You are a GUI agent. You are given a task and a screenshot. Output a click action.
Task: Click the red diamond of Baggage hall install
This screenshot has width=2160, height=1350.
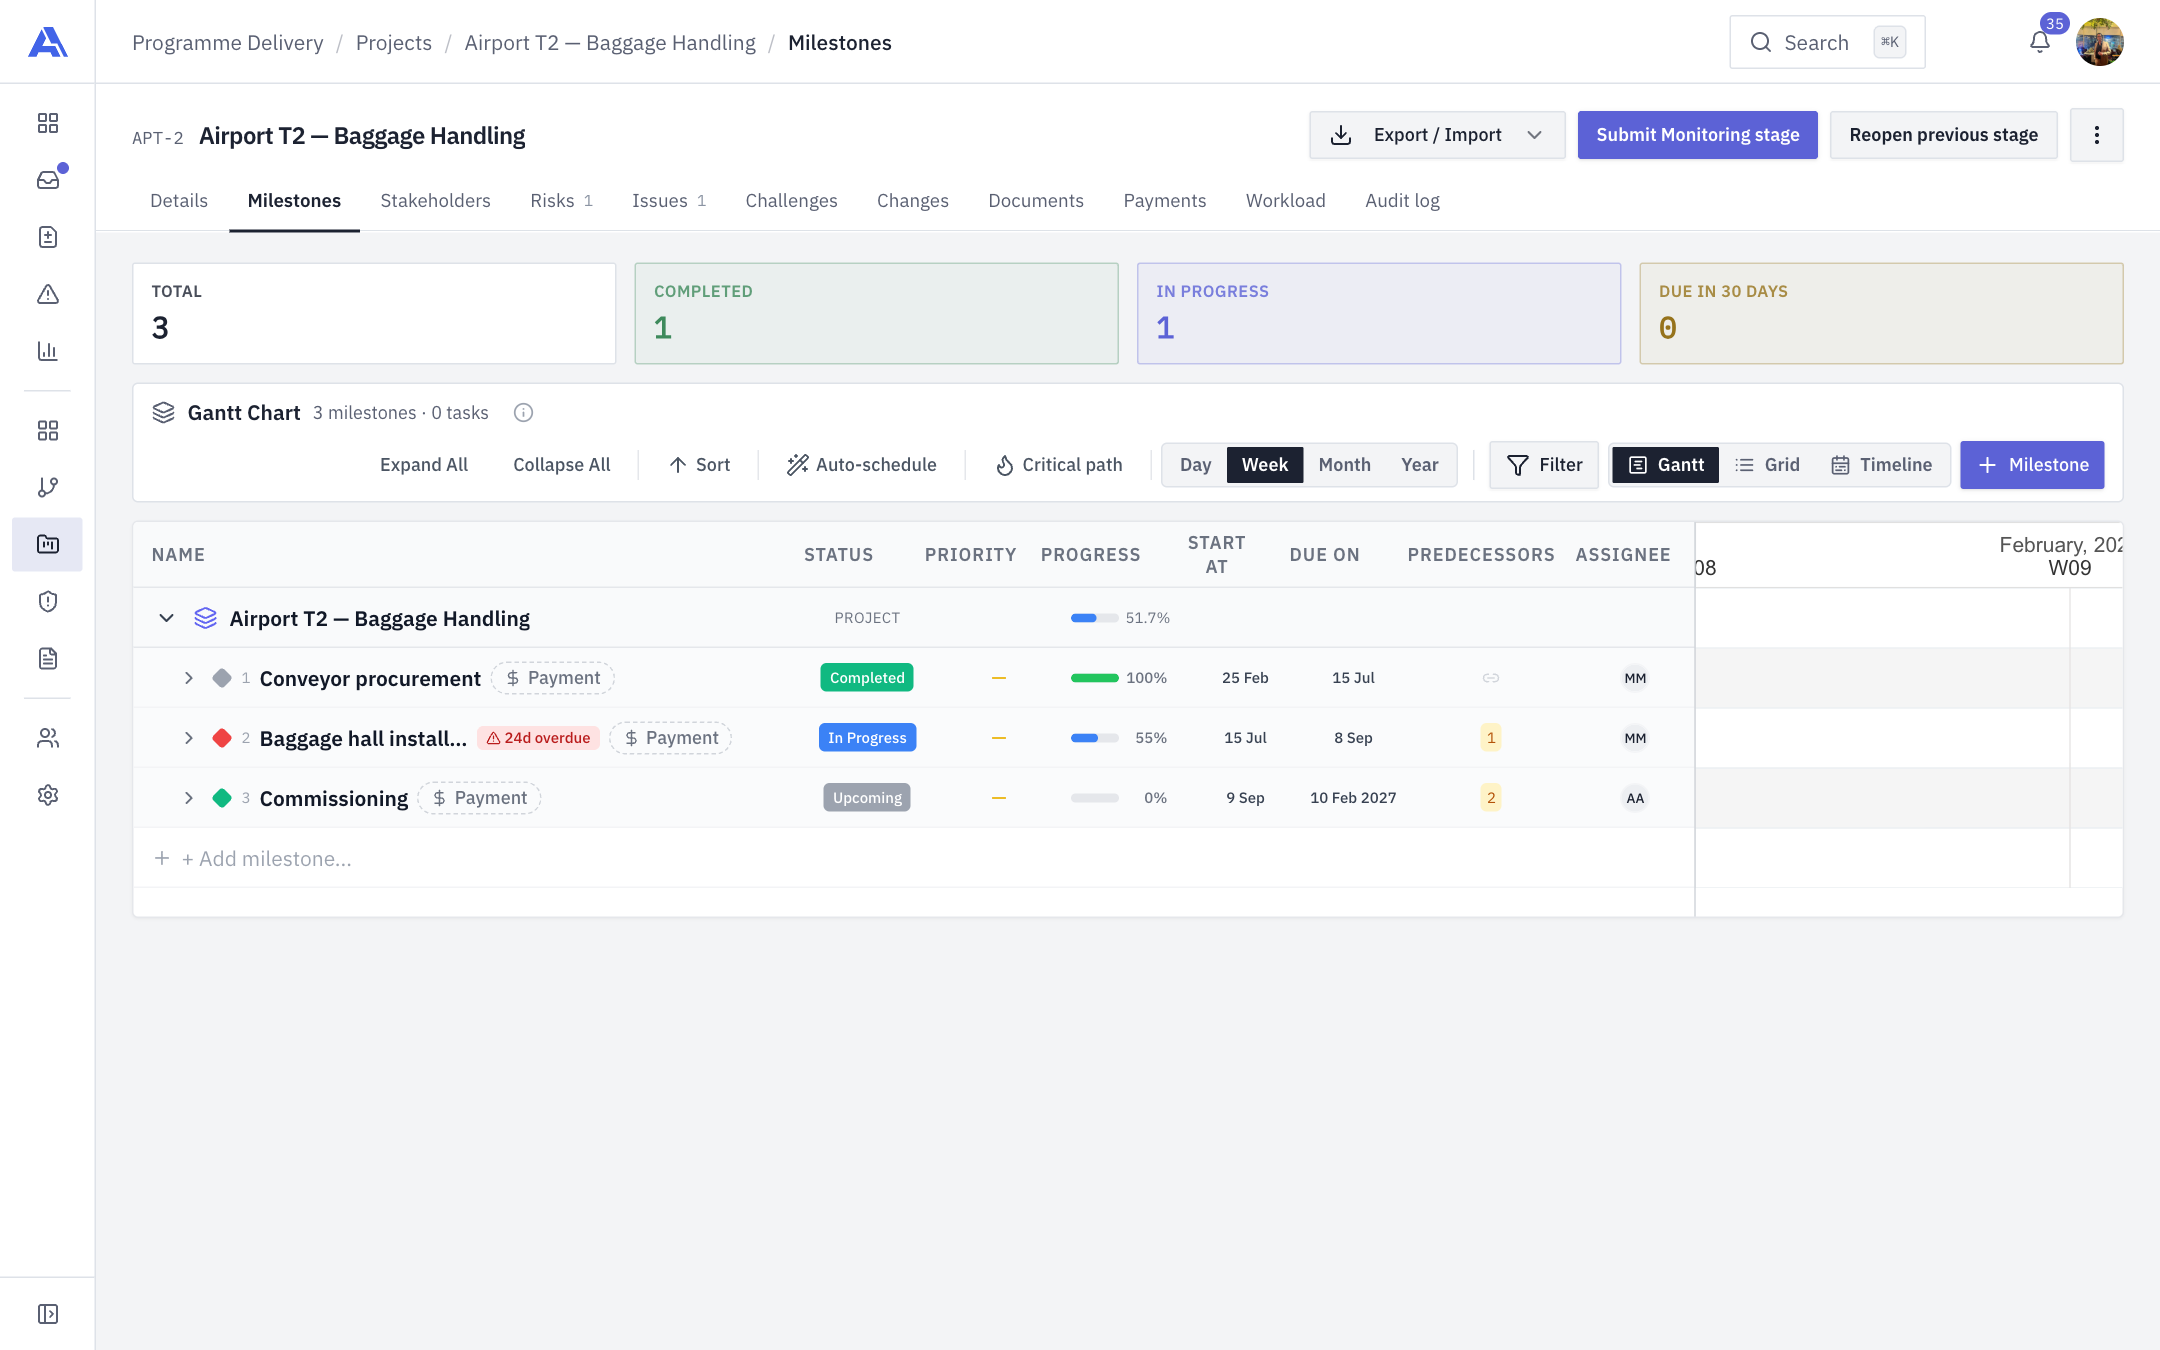[222, 738]
